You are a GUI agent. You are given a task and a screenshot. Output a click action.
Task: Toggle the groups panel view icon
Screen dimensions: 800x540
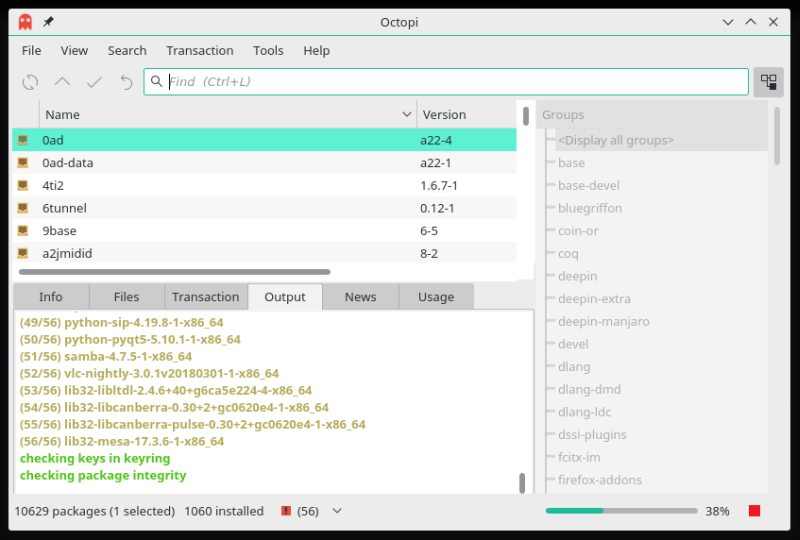click(768, 82)
